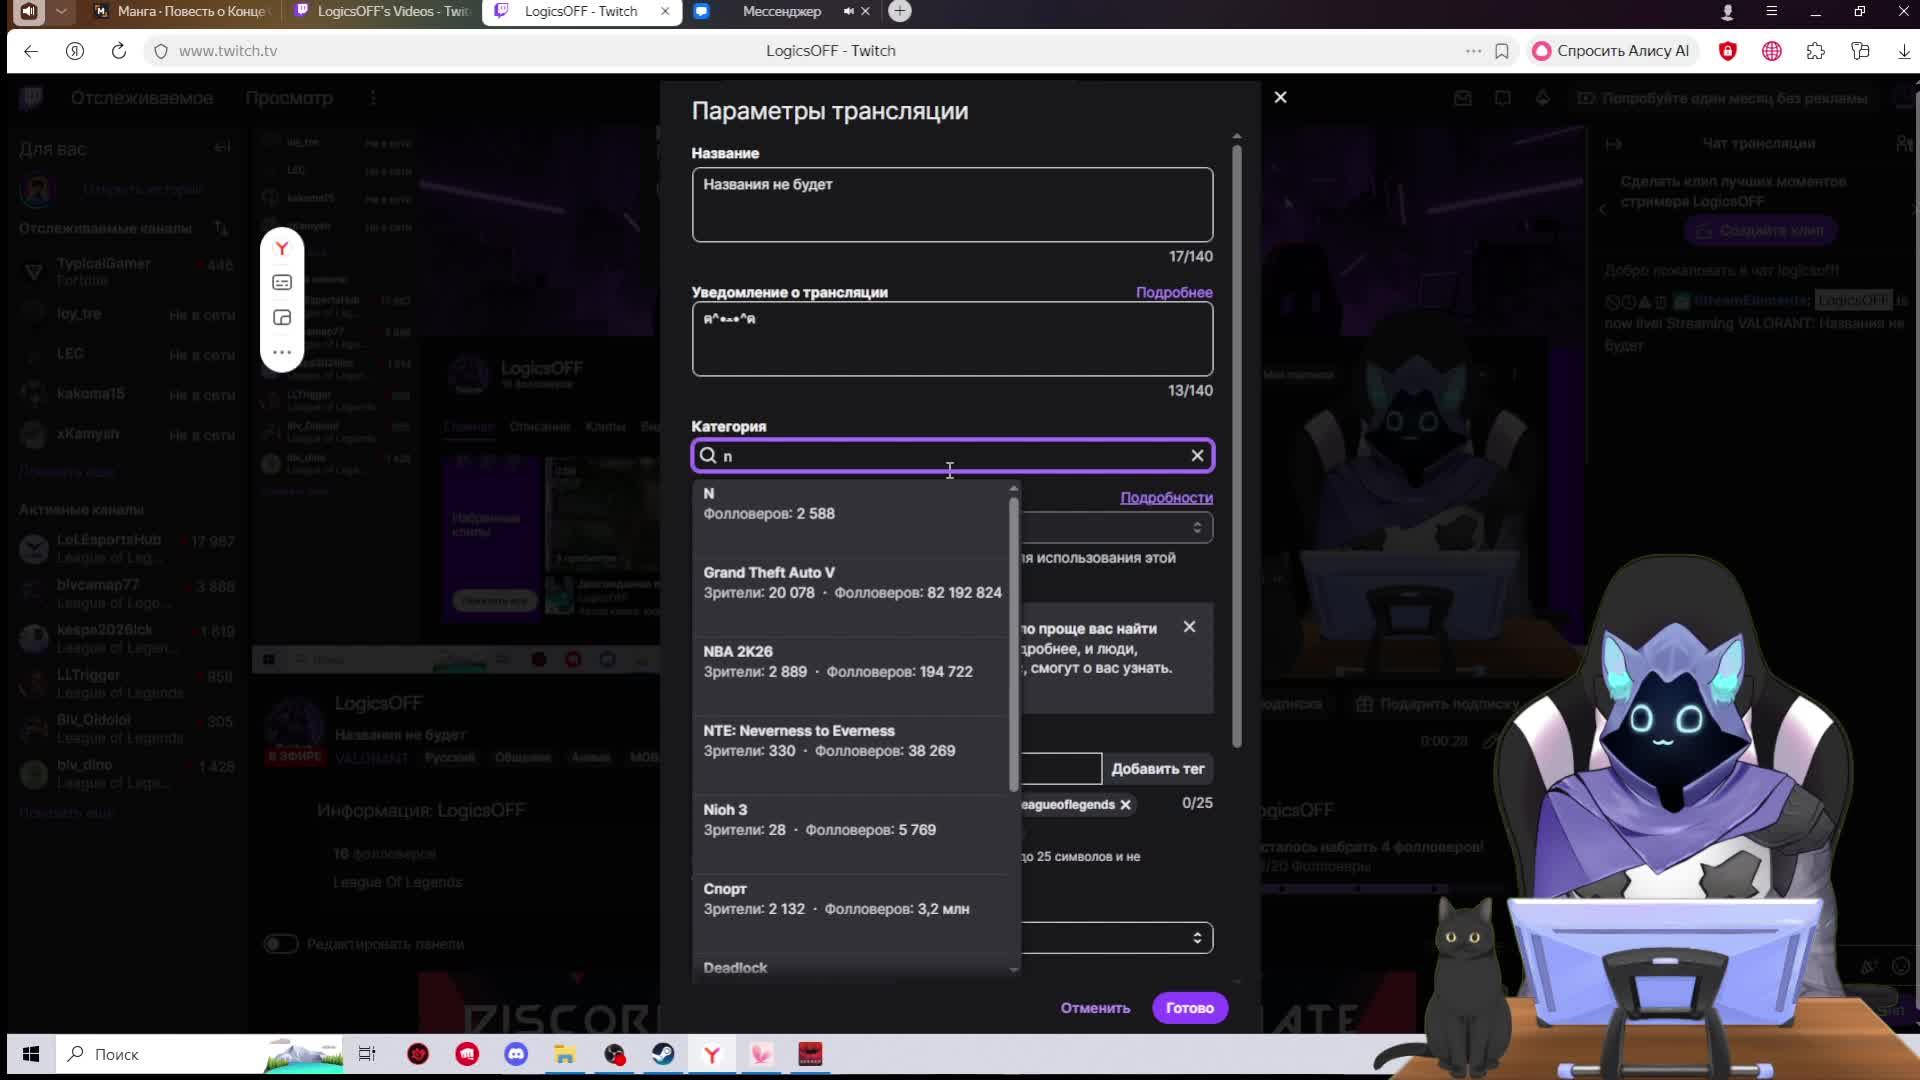Image resolution: width=1920 pixels, height=1080 pixels.
Task: Close the stream settings dialog with the X
Action: point(1280,97)
